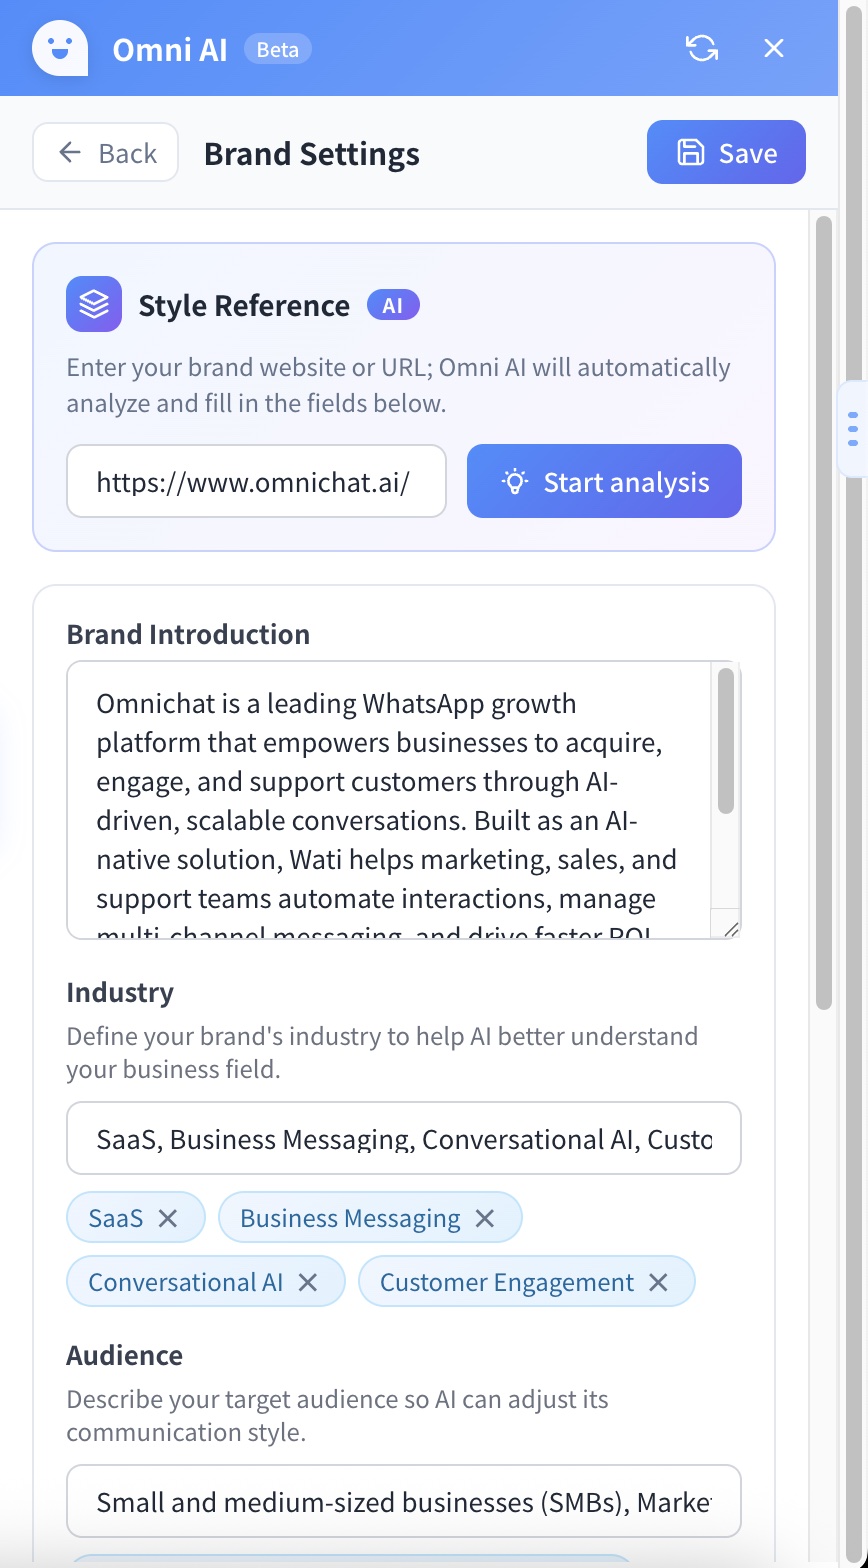
Task: Remove the Customer Engagement tag
Action: pyautogui.click(x=658, y=1282)
